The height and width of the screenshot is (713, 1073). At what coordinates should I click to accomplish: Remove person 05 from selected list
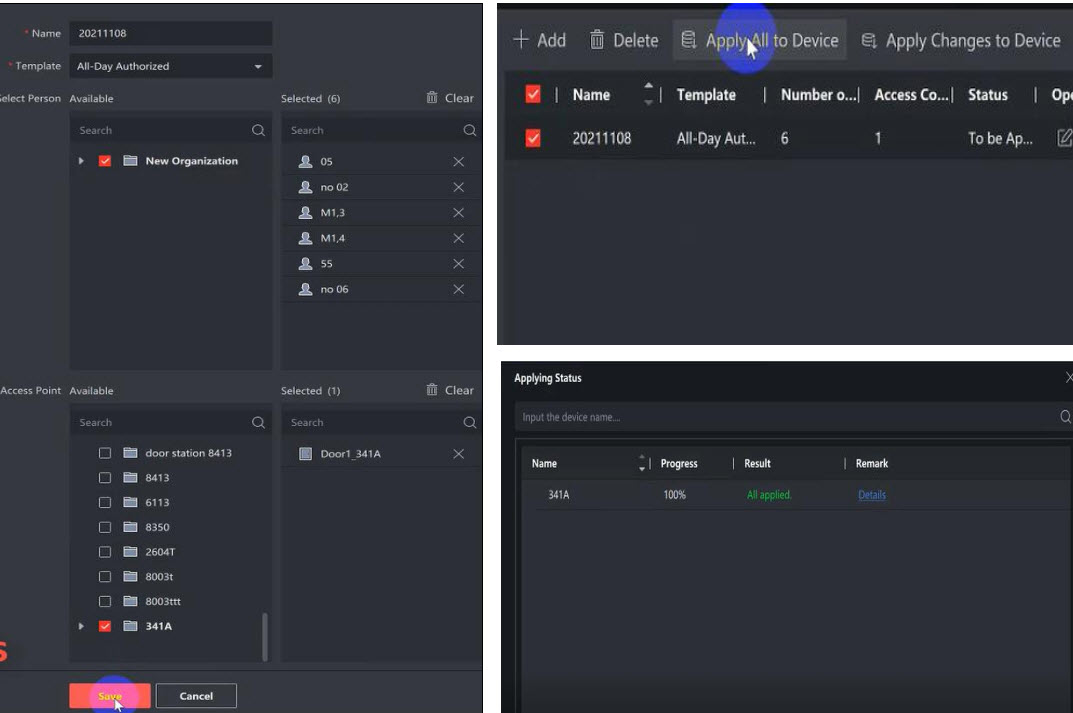tap(458, 162)
